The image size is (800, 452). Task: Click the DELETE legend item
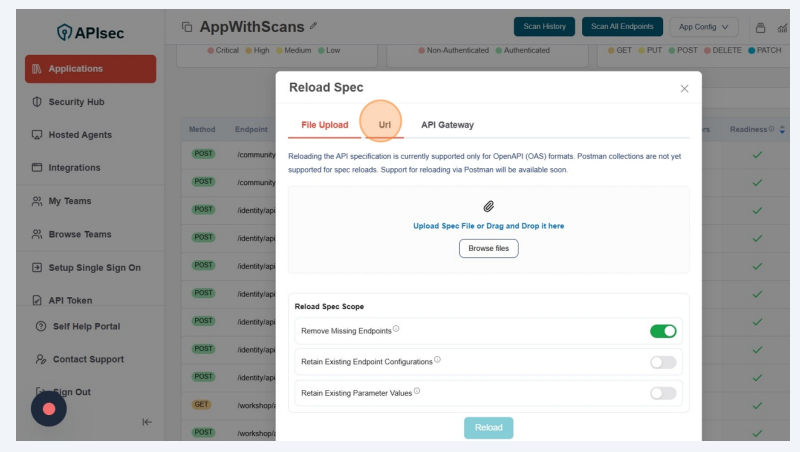point(722,51)
